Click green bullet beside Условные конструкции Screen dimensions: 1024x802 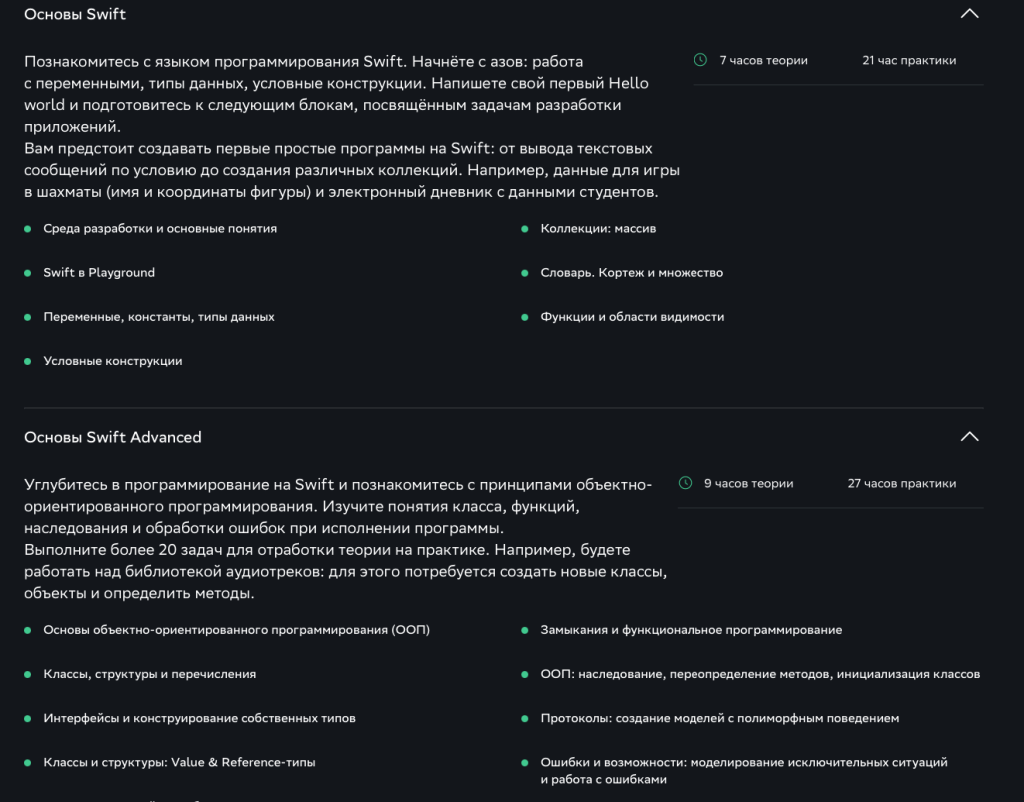(x=28, y=361)
